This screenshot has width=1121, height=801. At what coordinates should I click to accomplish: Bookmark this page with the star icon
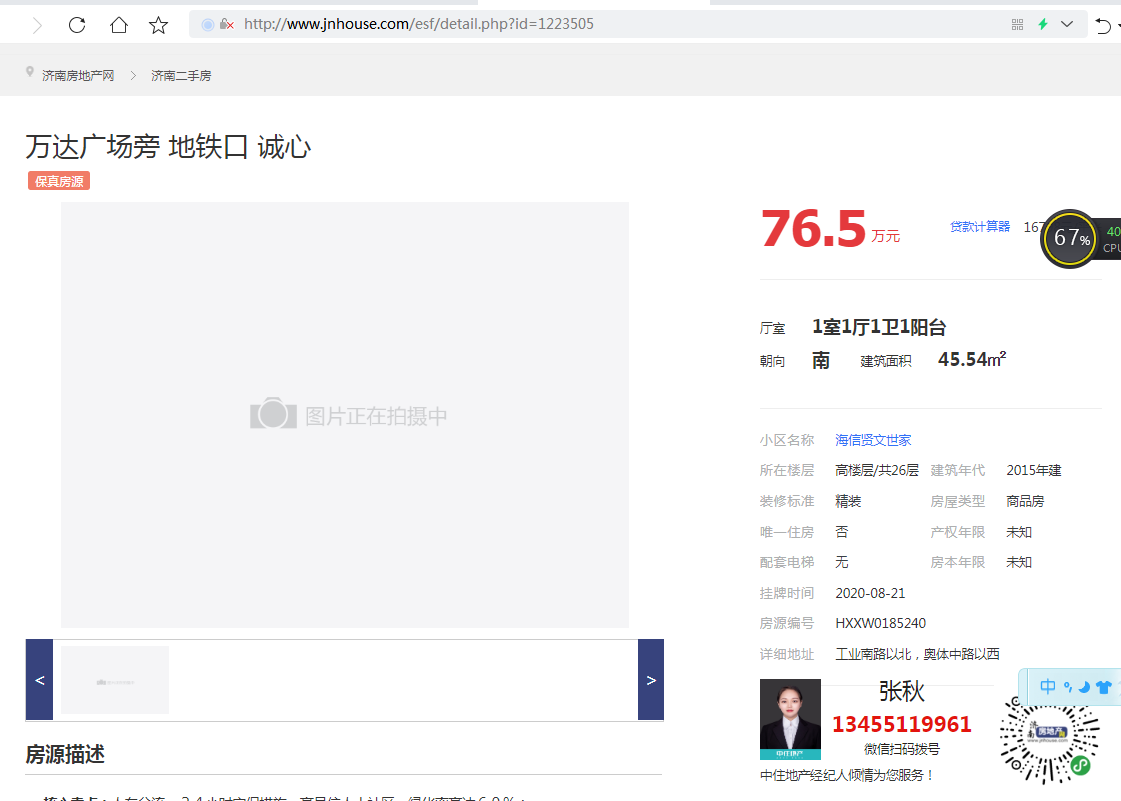point(158,25)
